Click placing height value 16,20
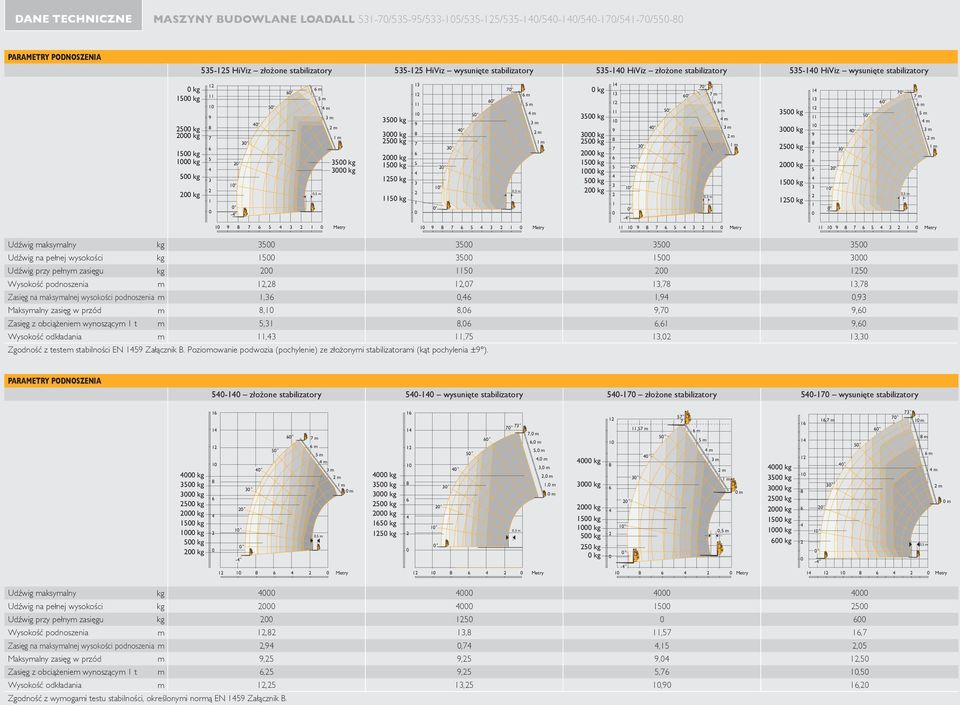The height and width of the screenshot is (705, 960). coord(859,685)
